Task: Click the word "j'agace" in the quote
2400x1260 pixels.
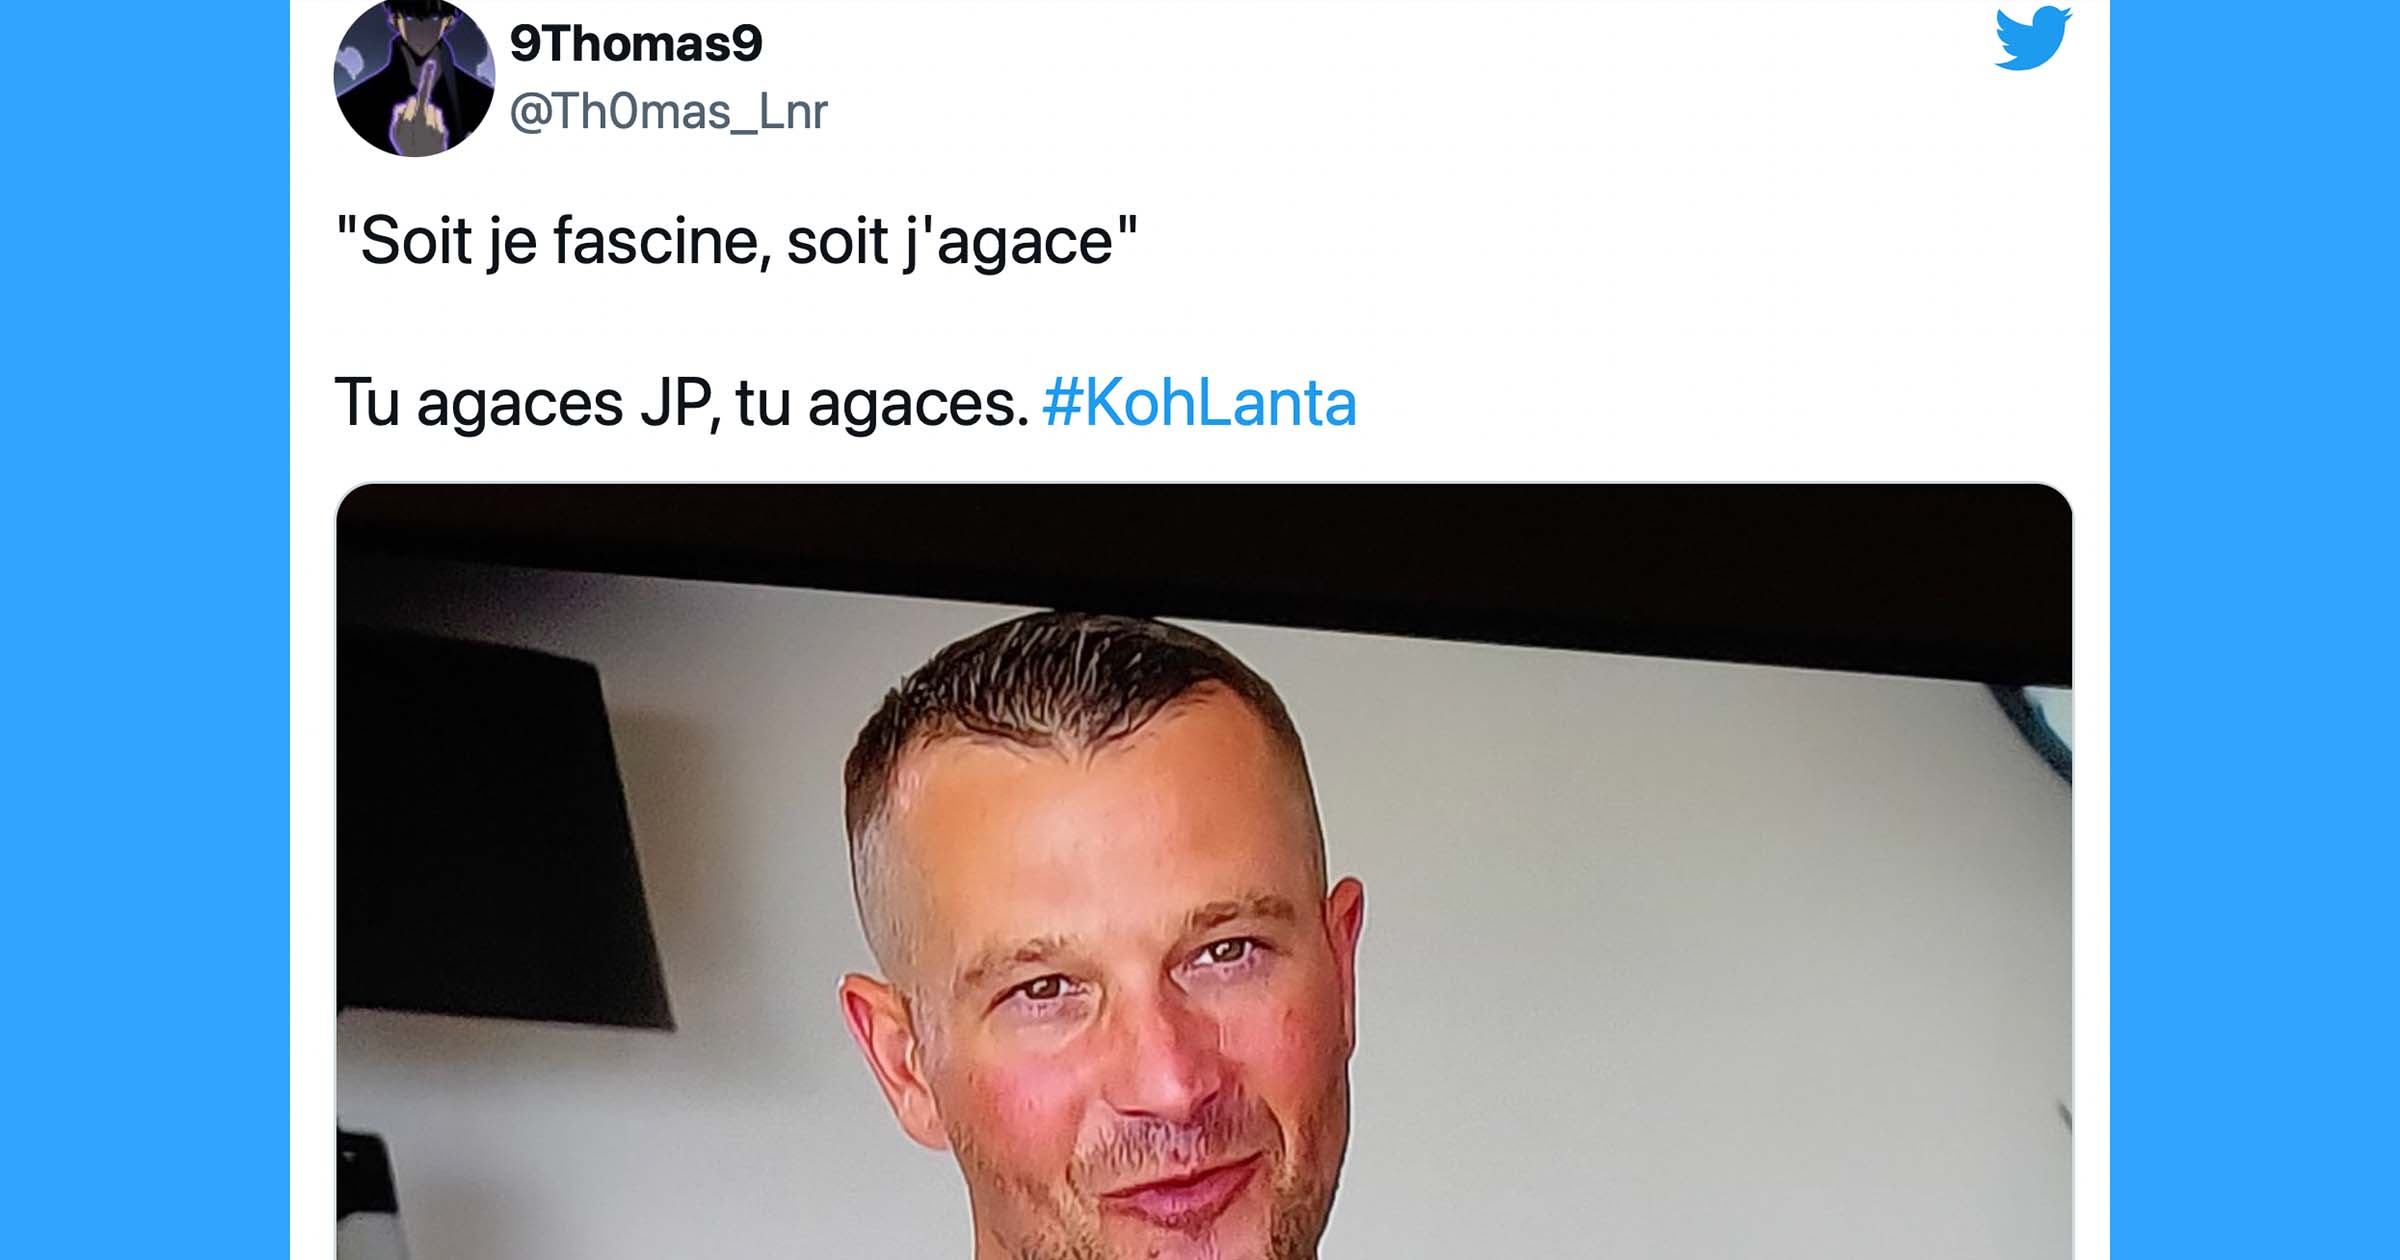Action: (x=1009, y=243)
